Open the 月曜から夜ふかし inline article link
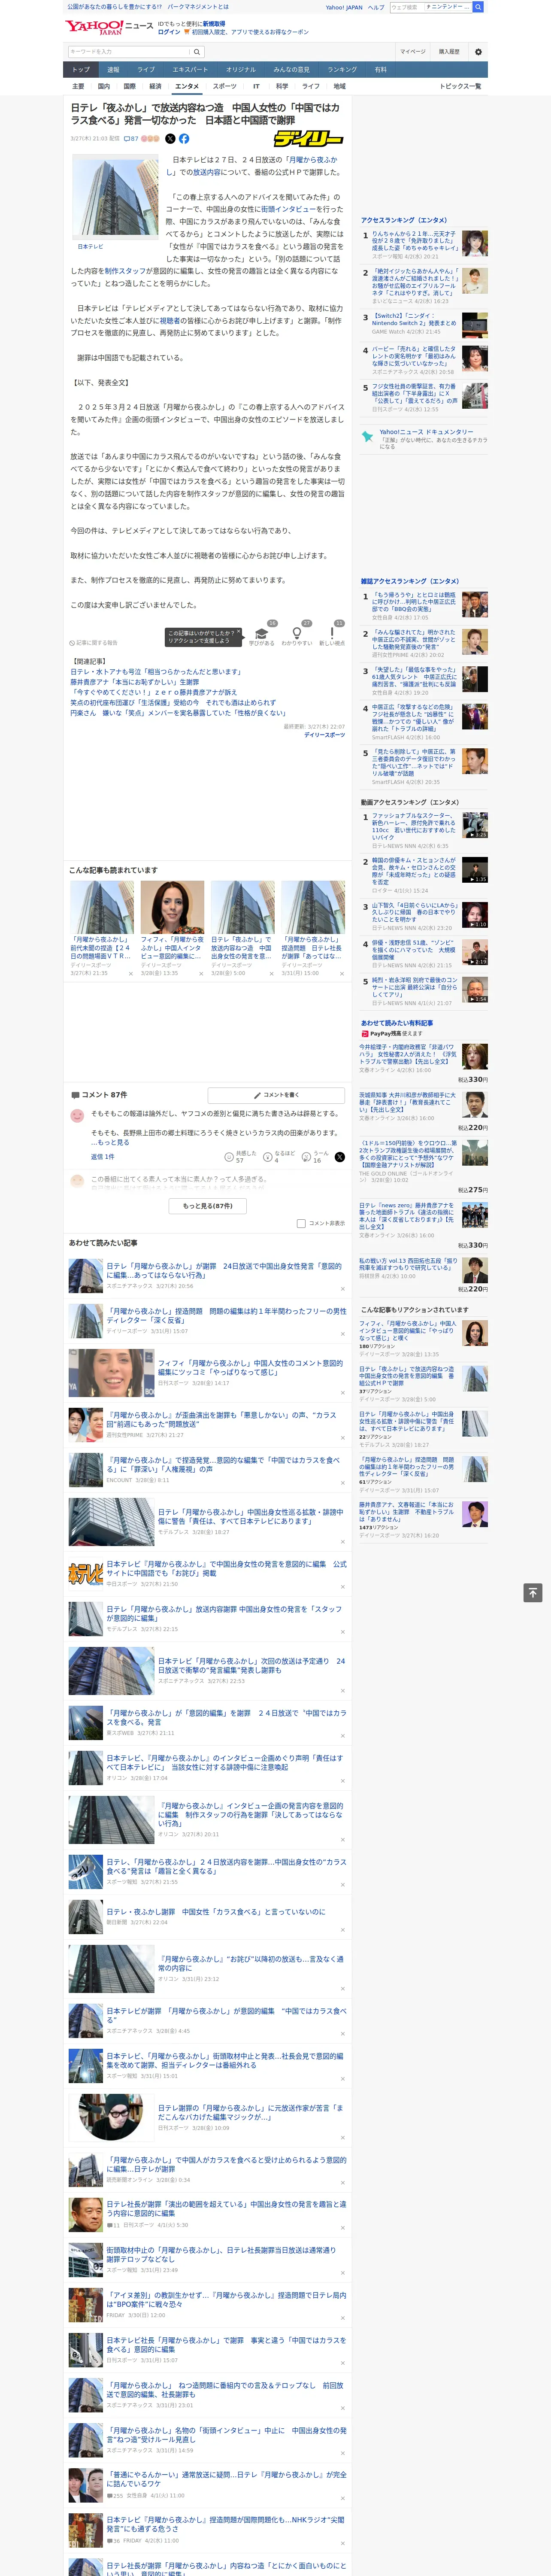This screenshot has height=2576, width=551. (251, 166)
